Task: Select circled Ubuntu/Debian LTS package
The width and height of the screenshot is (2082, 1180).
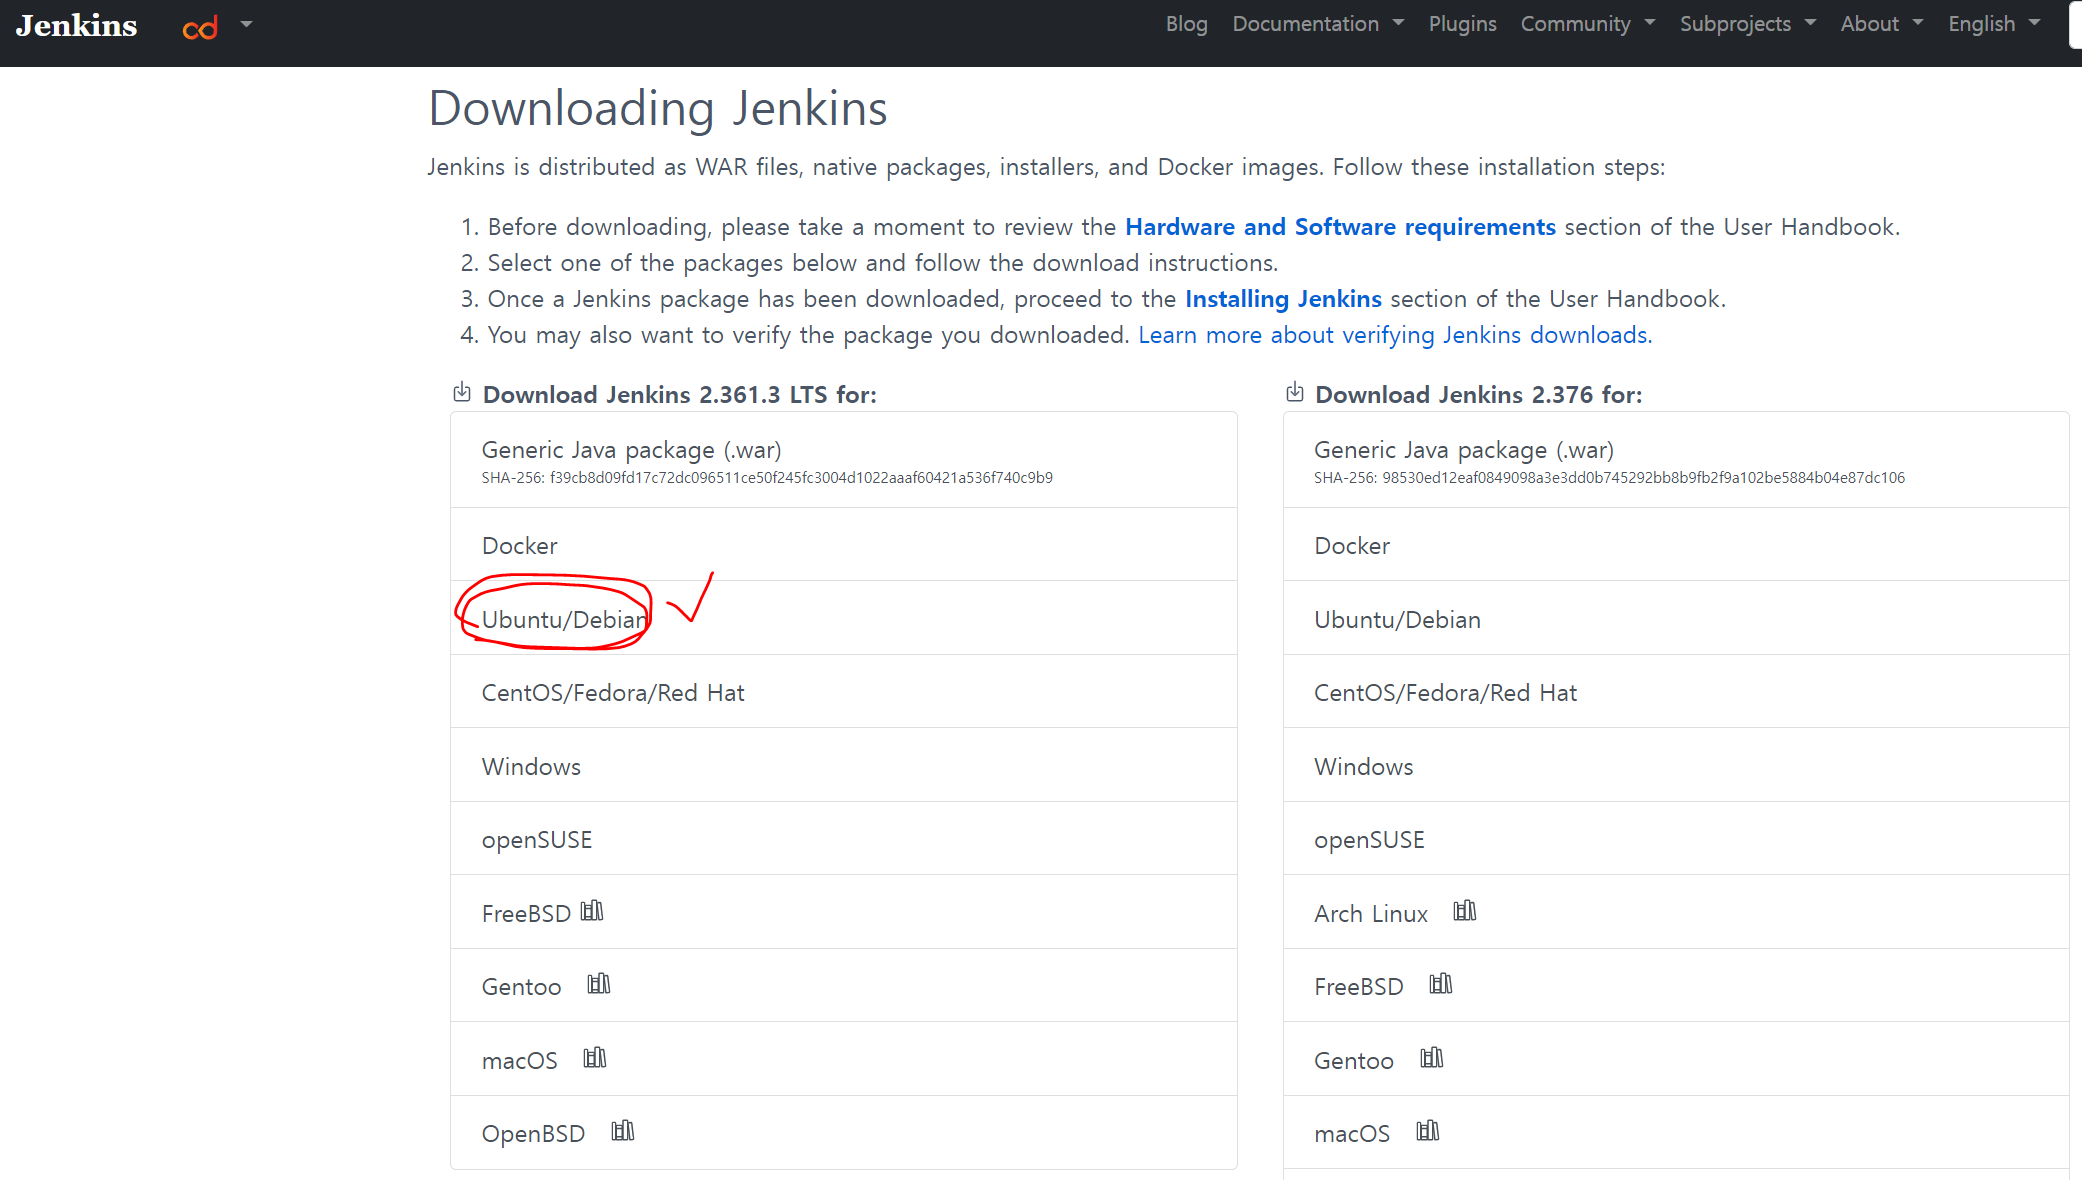Action: (x=564, y=619)
